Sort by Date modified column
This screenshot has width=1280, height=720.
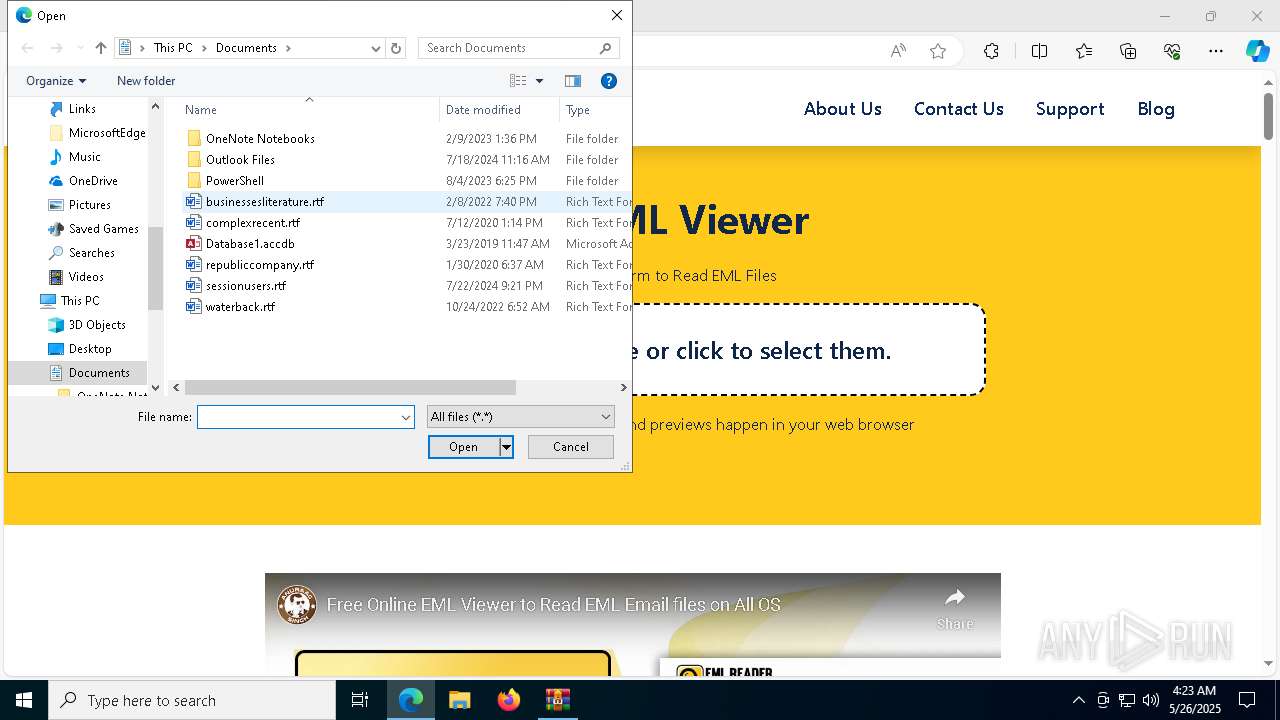[499, 110]
